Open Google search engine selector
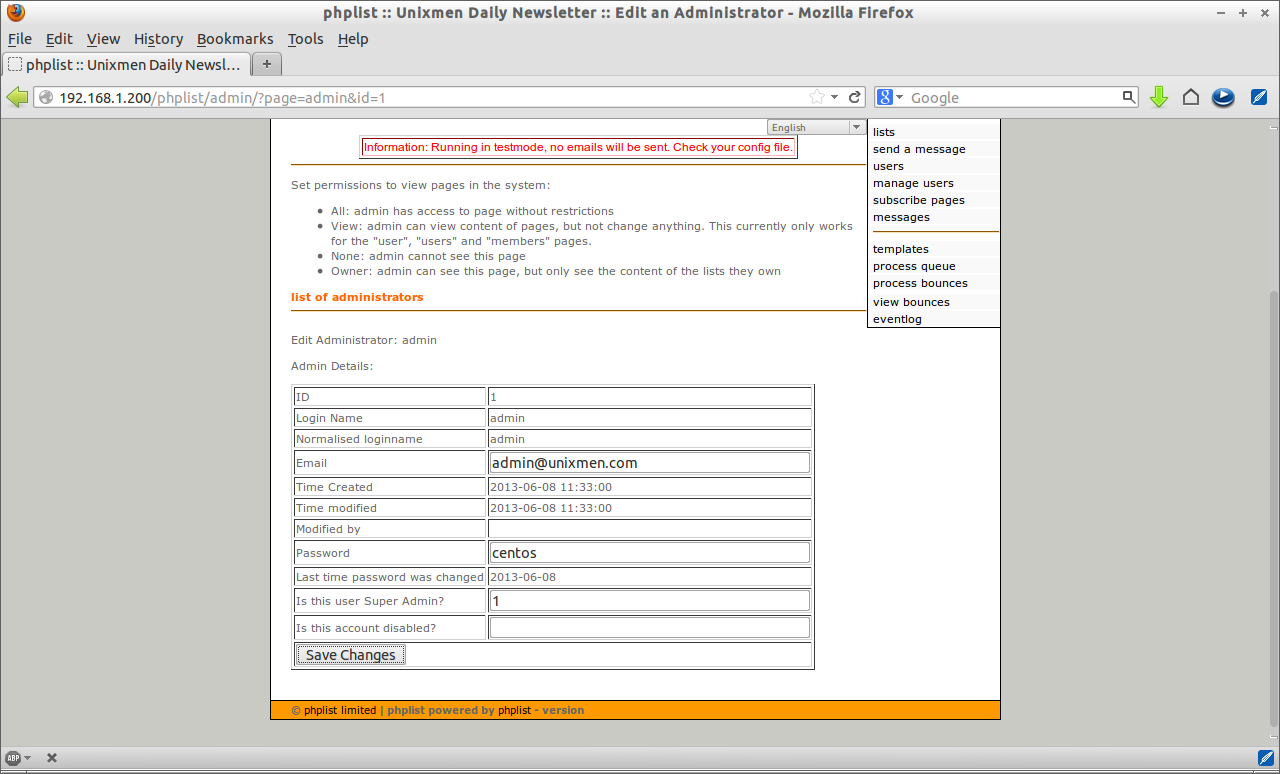 click(889, 97)
